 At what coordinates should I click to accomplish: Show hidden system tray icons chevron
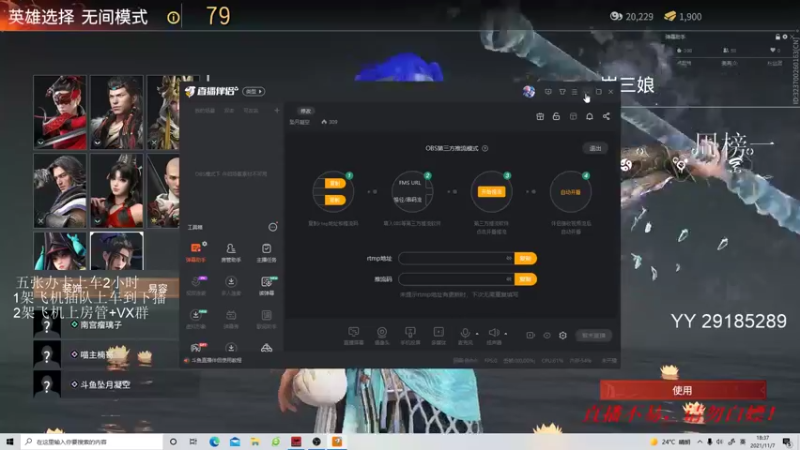[699, 442]
